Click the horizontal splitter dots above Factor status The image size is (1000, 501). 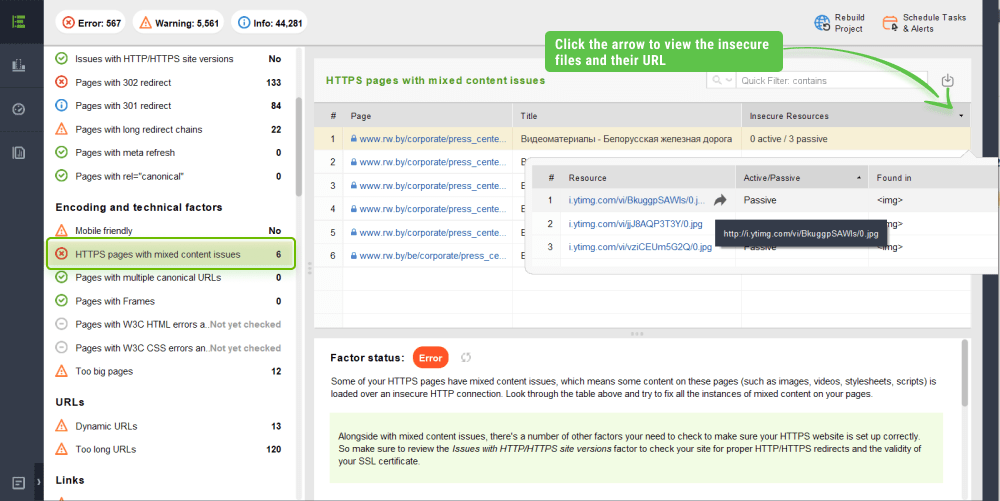(x=636, y=334)
